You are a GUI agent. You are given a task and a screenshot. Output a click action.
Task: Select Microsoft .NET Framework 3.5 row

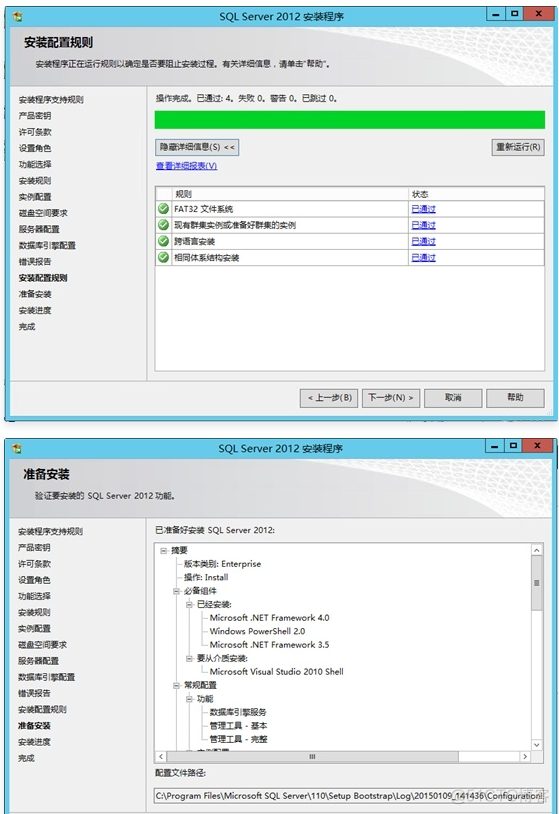[x=269, y=645]
